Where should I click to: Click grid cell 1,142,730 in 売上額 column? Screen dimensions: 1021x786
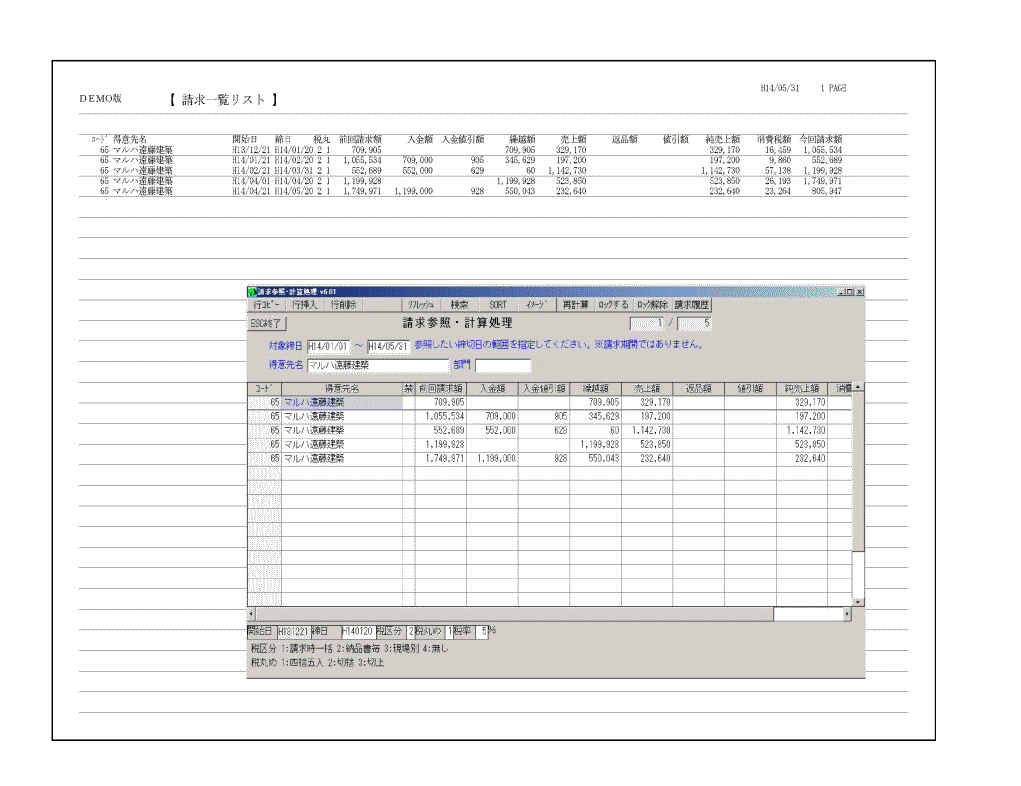click(x=647, y=430)
